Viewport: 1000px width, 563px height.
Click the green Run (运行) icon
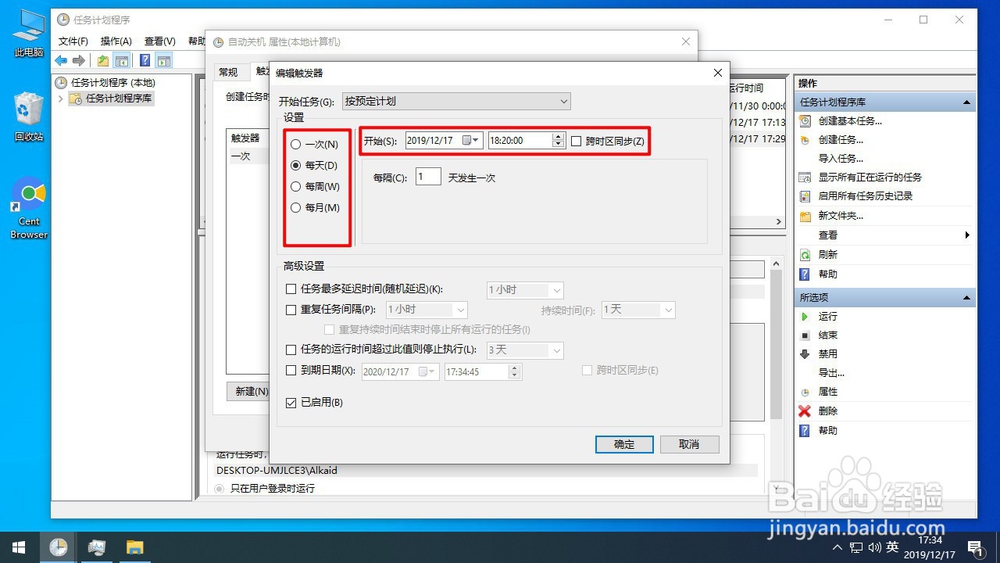tap(805, 317)
